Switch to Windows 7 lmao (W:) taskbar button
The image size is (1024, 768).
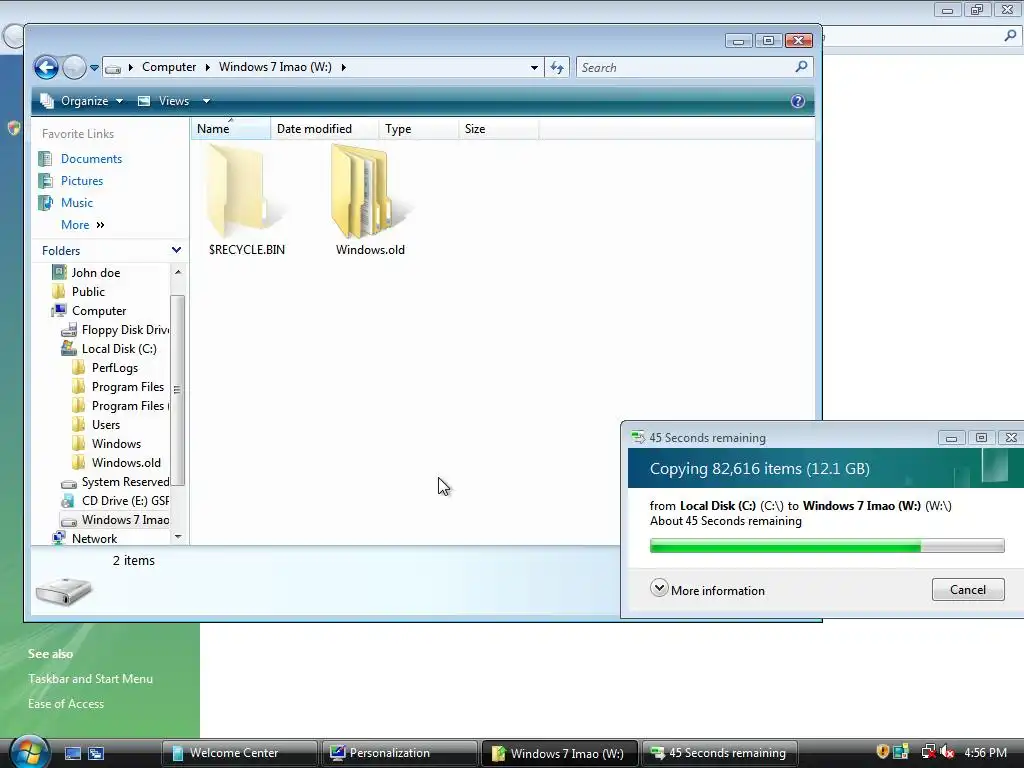pos(559,753)
